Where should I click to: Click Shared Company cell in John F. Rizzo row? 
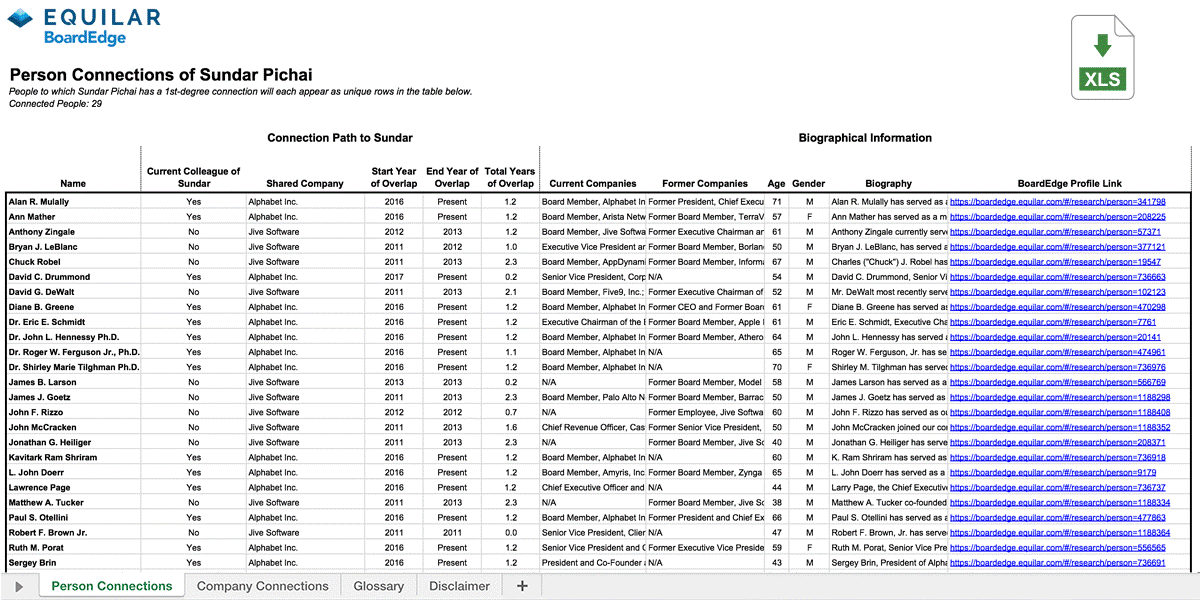click(x=305, y=413)
